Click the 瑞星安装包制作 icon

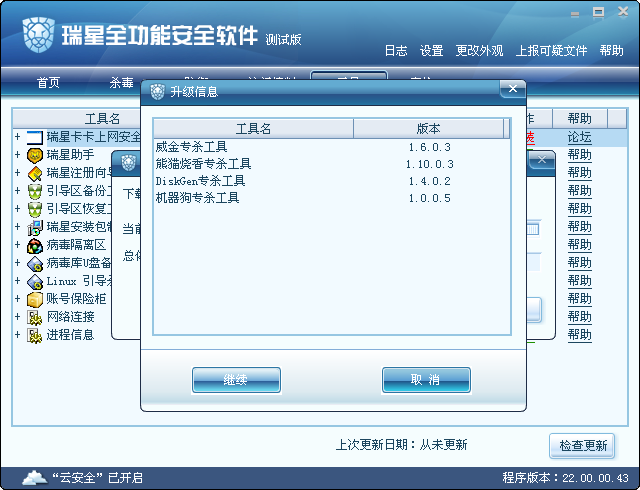(x=35, y=227)
